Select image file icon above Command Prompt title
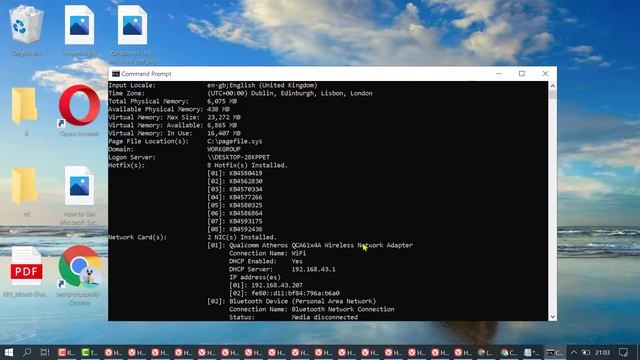The width and height of the screenshot is (640, 360). pyautogui.click(x=132, y=25)
